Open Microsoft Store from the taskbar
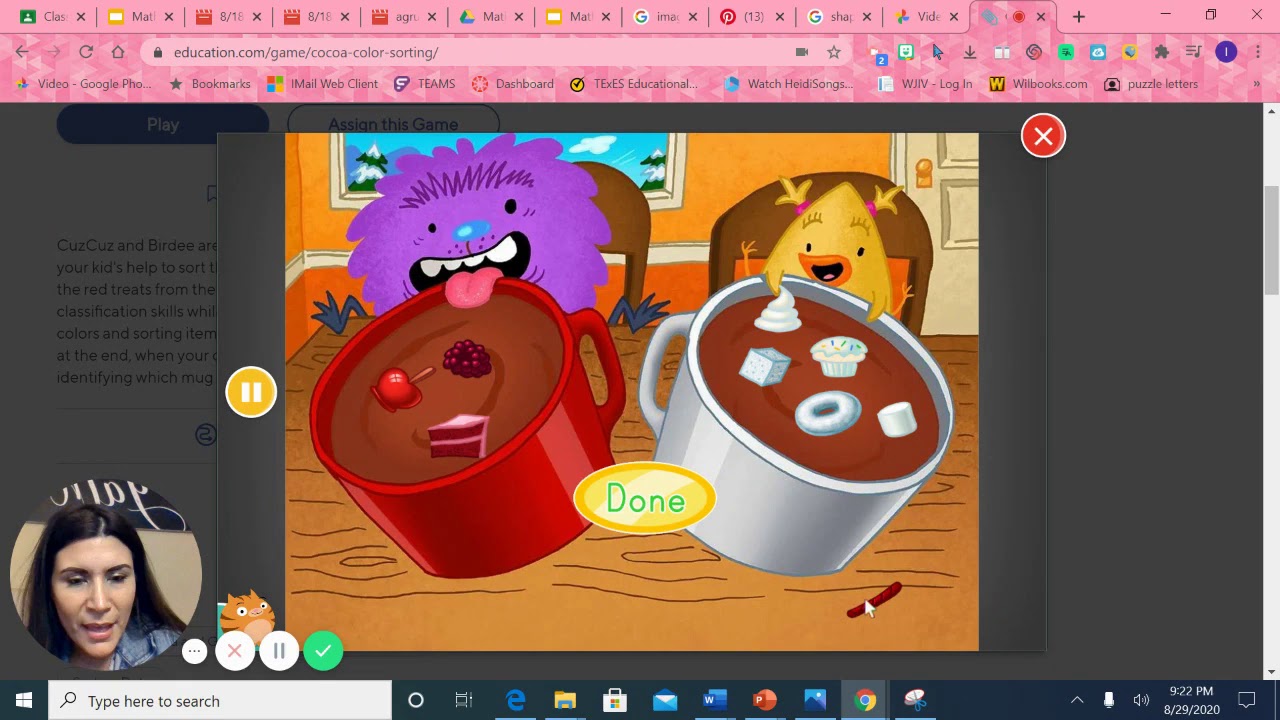Viewport: 1280px width, 720px height. pyautogui.click(x=615, y=700)
